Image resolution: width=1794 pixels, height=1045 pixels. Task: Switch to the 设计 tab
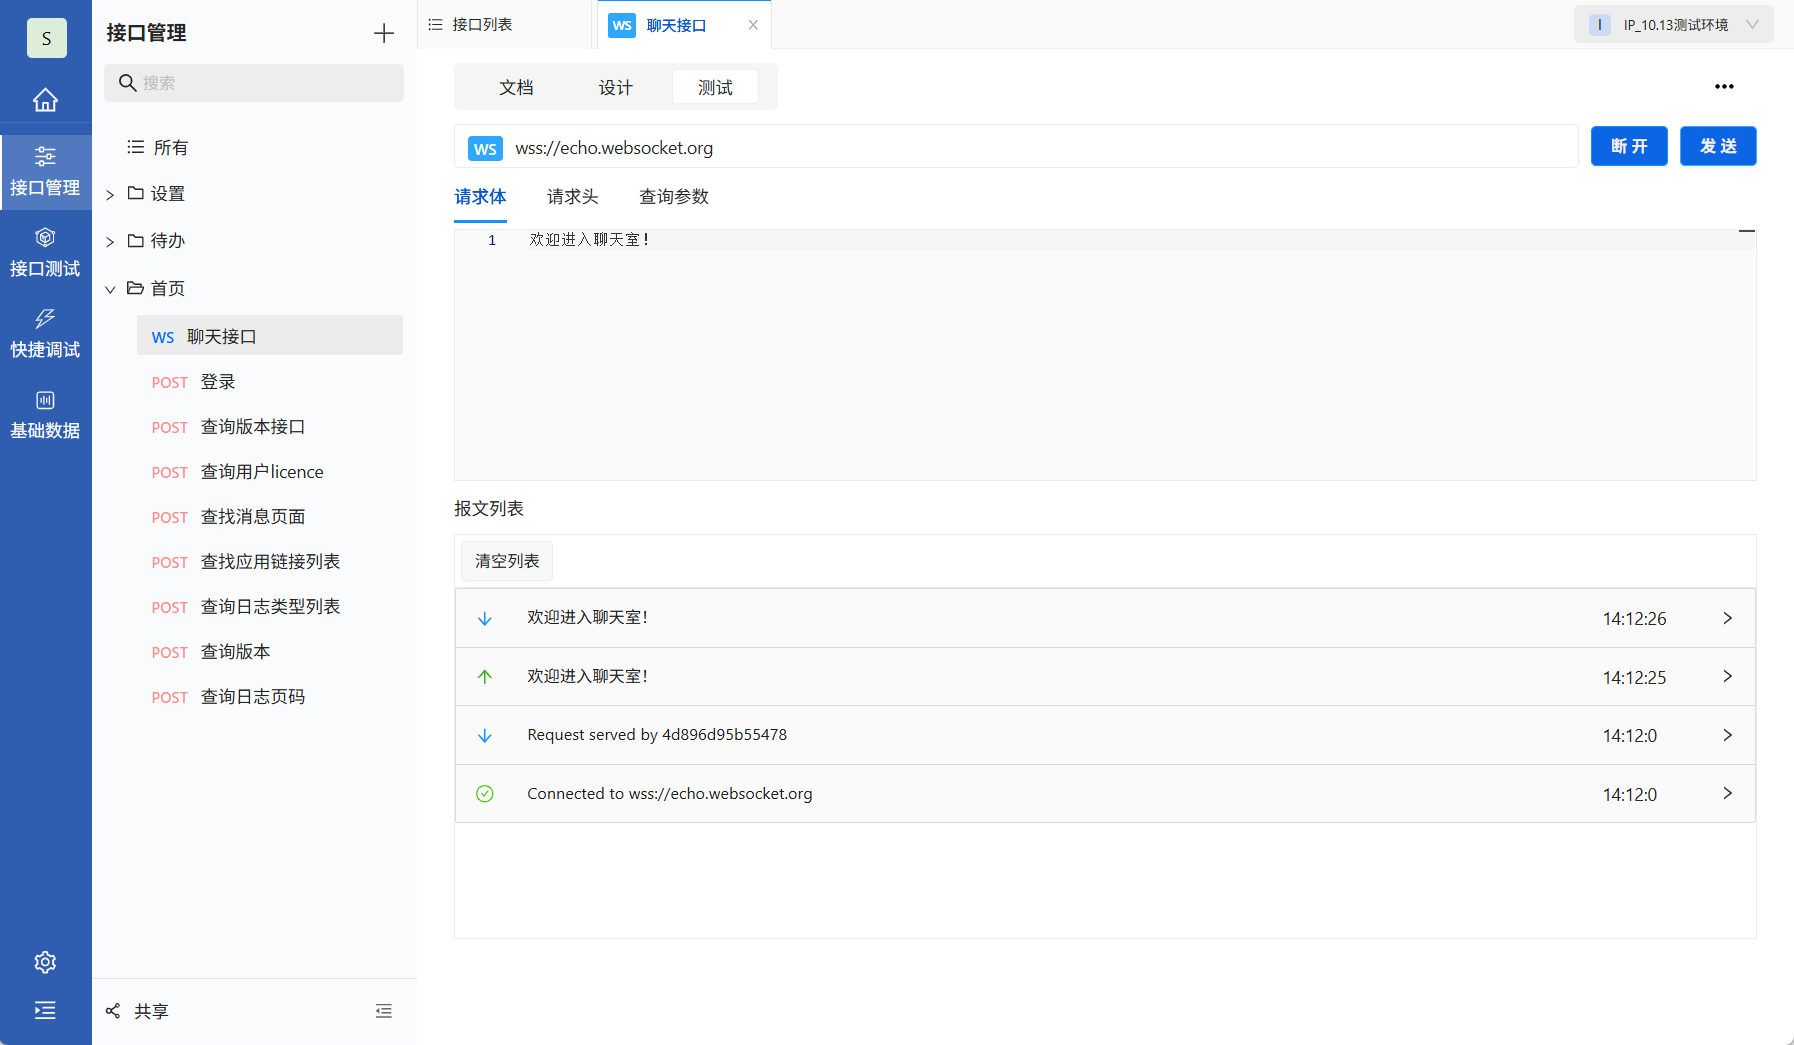(x=616, y=88)
